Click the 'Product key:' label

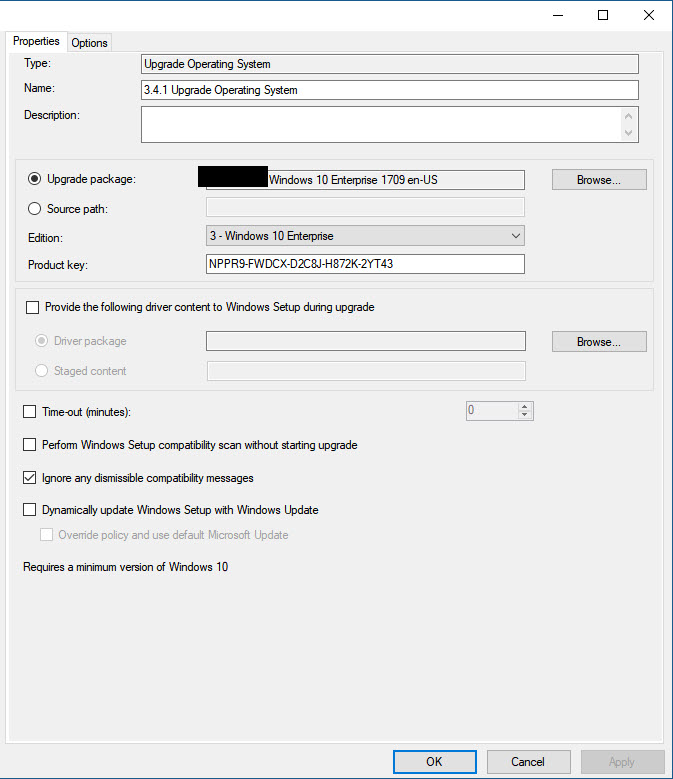click(58, 265)
